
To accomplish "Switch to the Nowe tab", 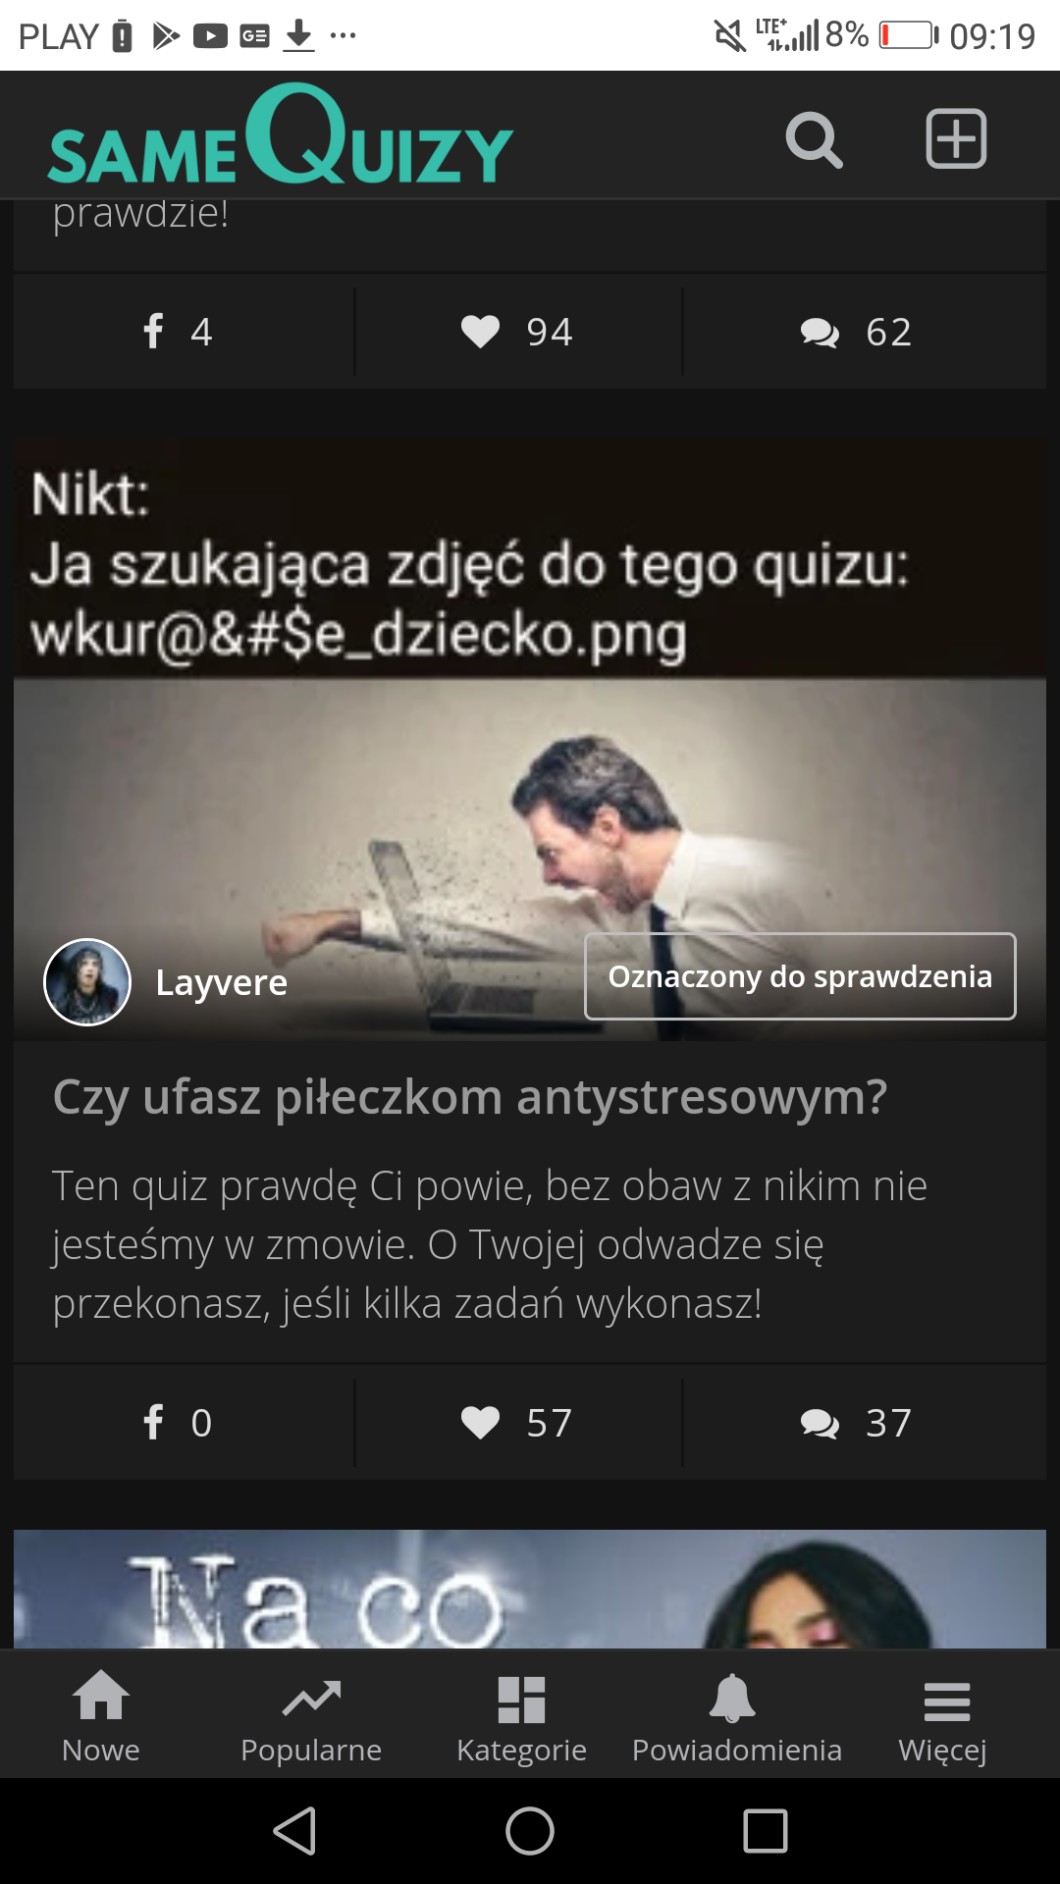I will click(101, 1717).
